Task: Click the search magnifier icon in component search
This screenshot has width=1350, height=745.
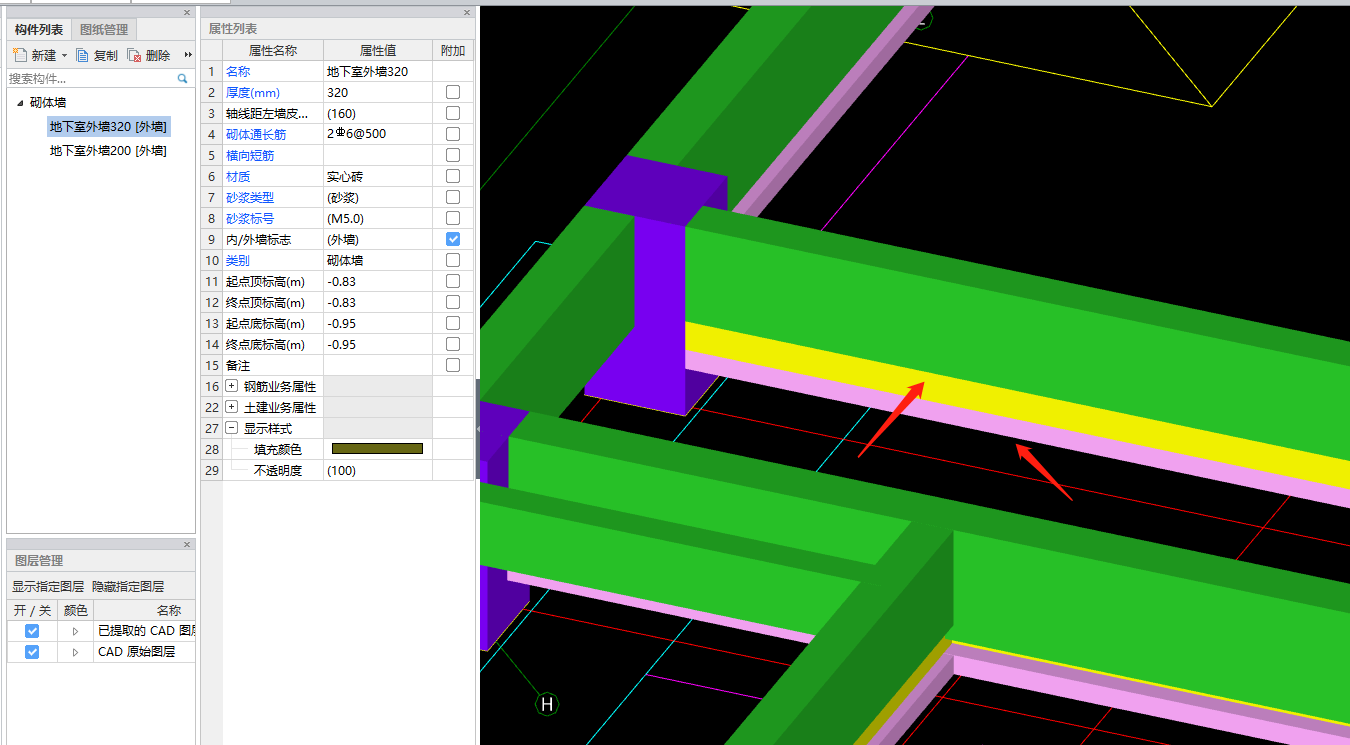Action: [x=183, y=78]
